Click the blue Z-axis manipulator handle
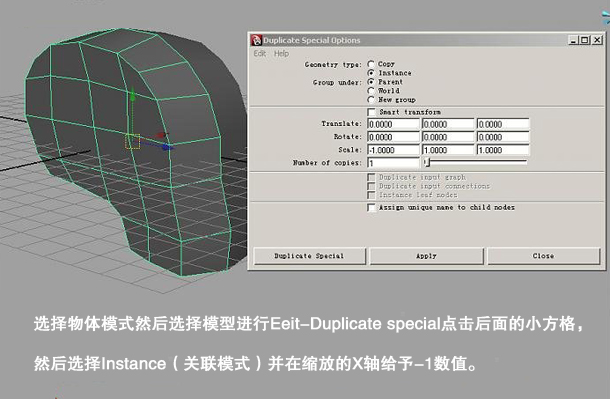The width and height of the screenshot is (610, 399). coord(167,147)
